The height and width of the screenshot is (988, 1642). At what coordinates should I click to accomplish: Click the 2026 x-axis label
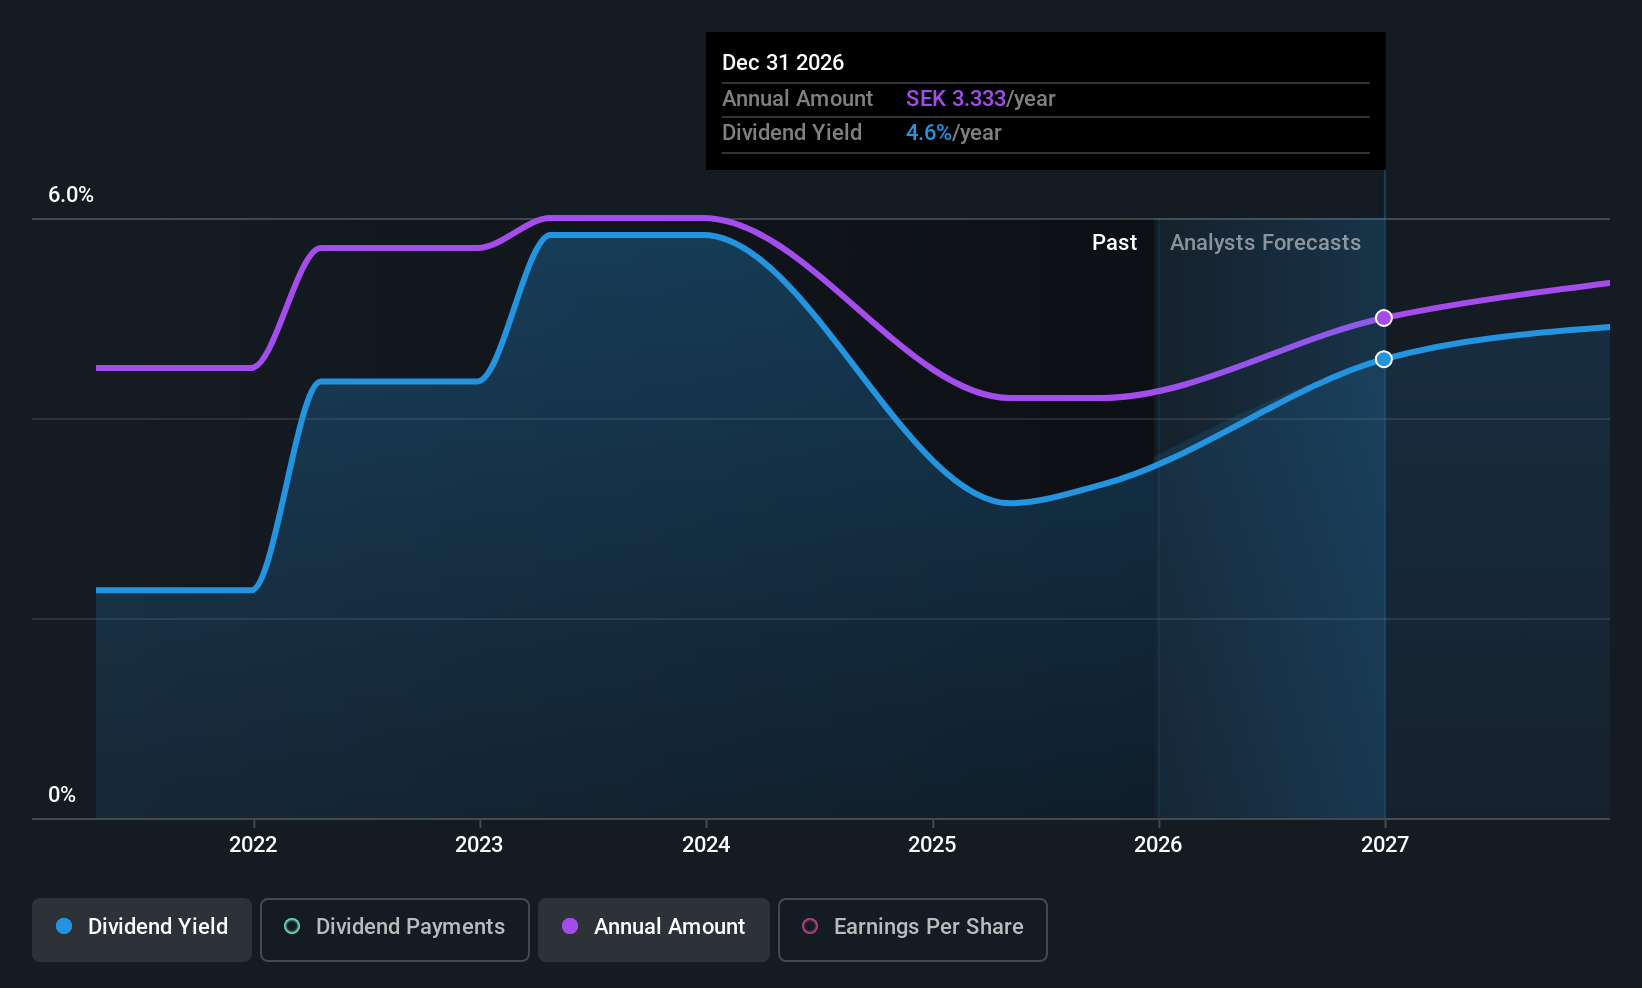coord(1158,845)
